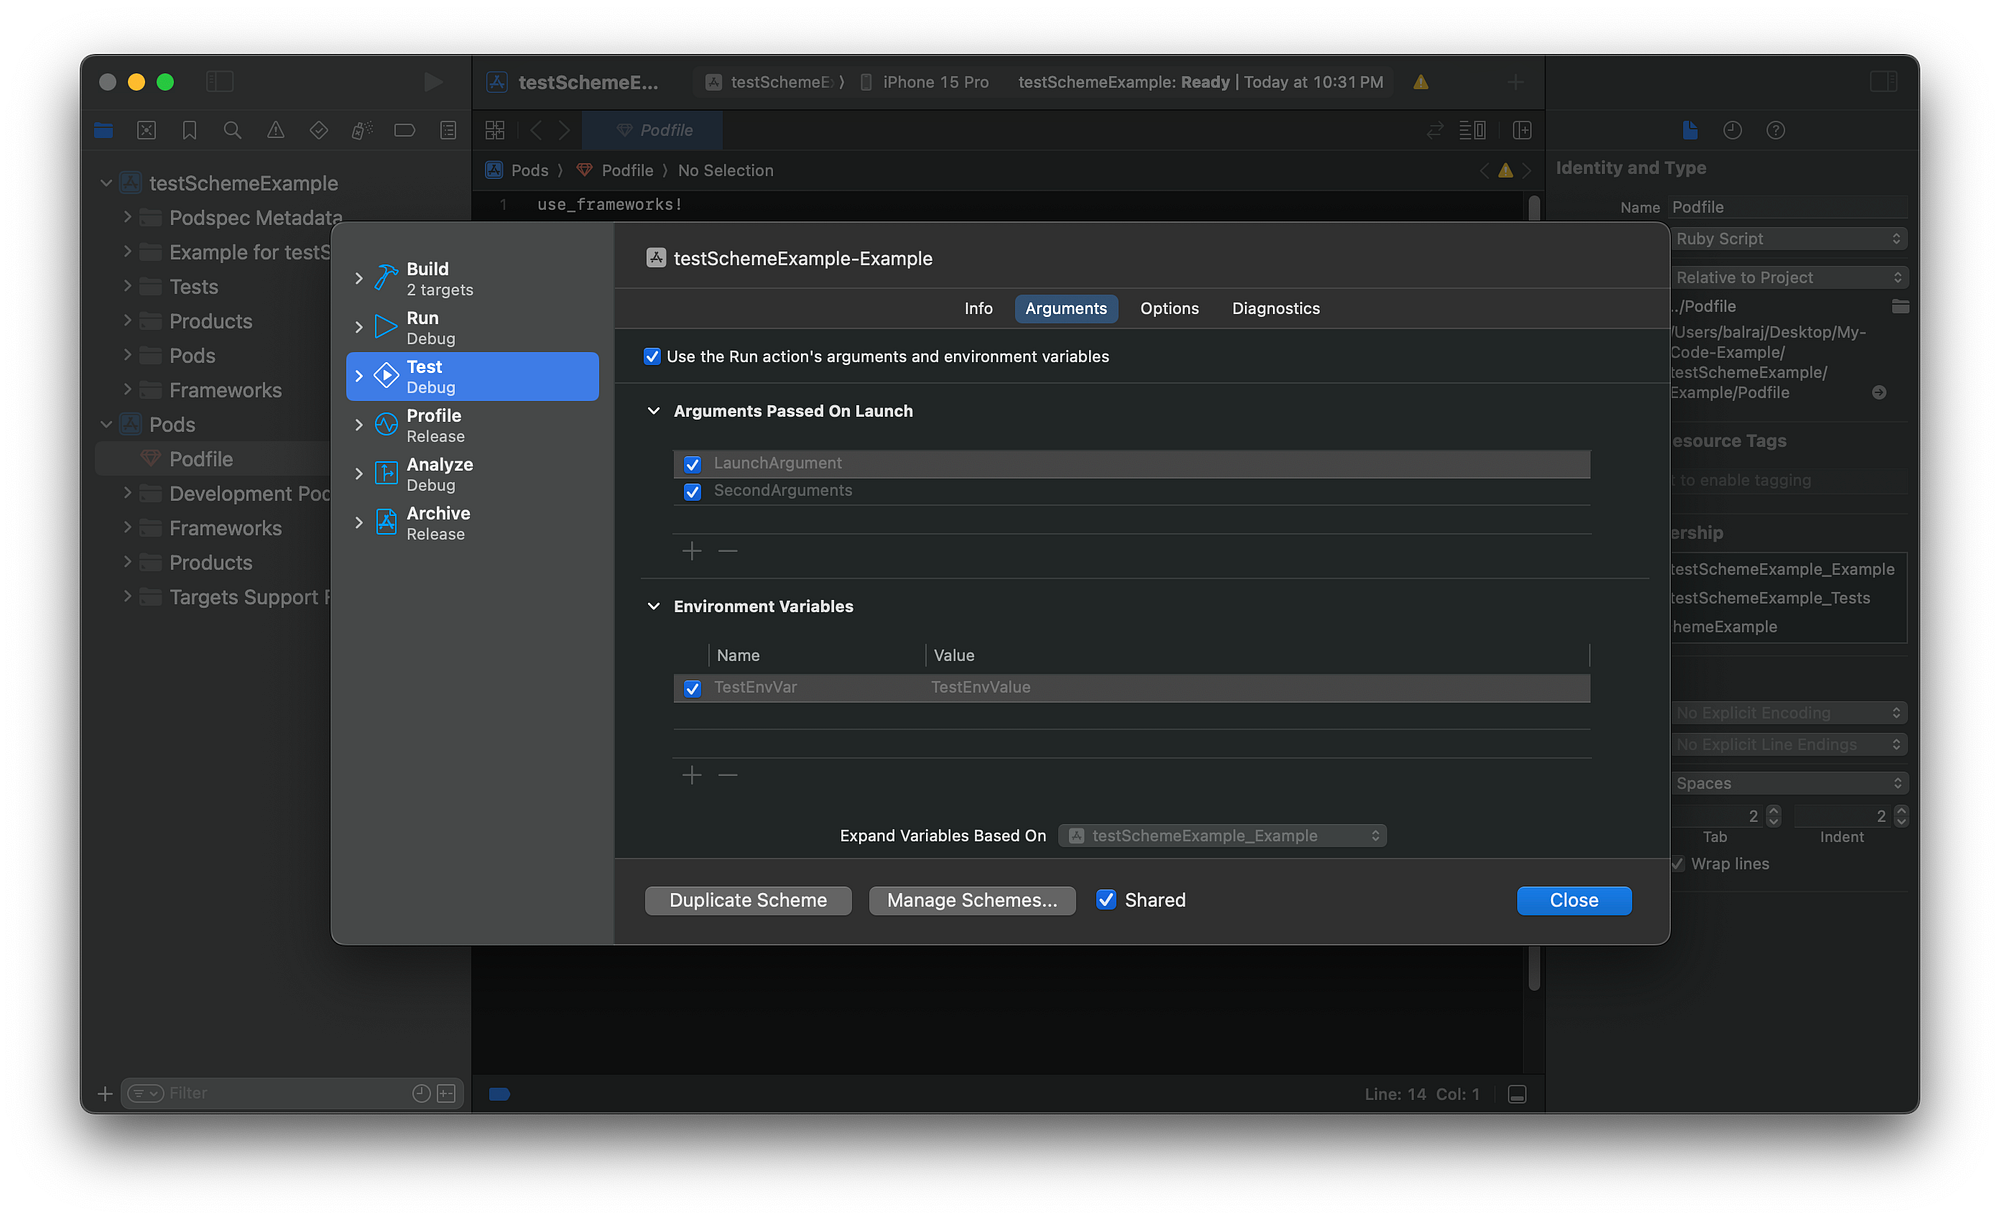This screenshot has height=1220, width=2000.
Task: Collapse Environment Variables section
Action: pos(654,606)
